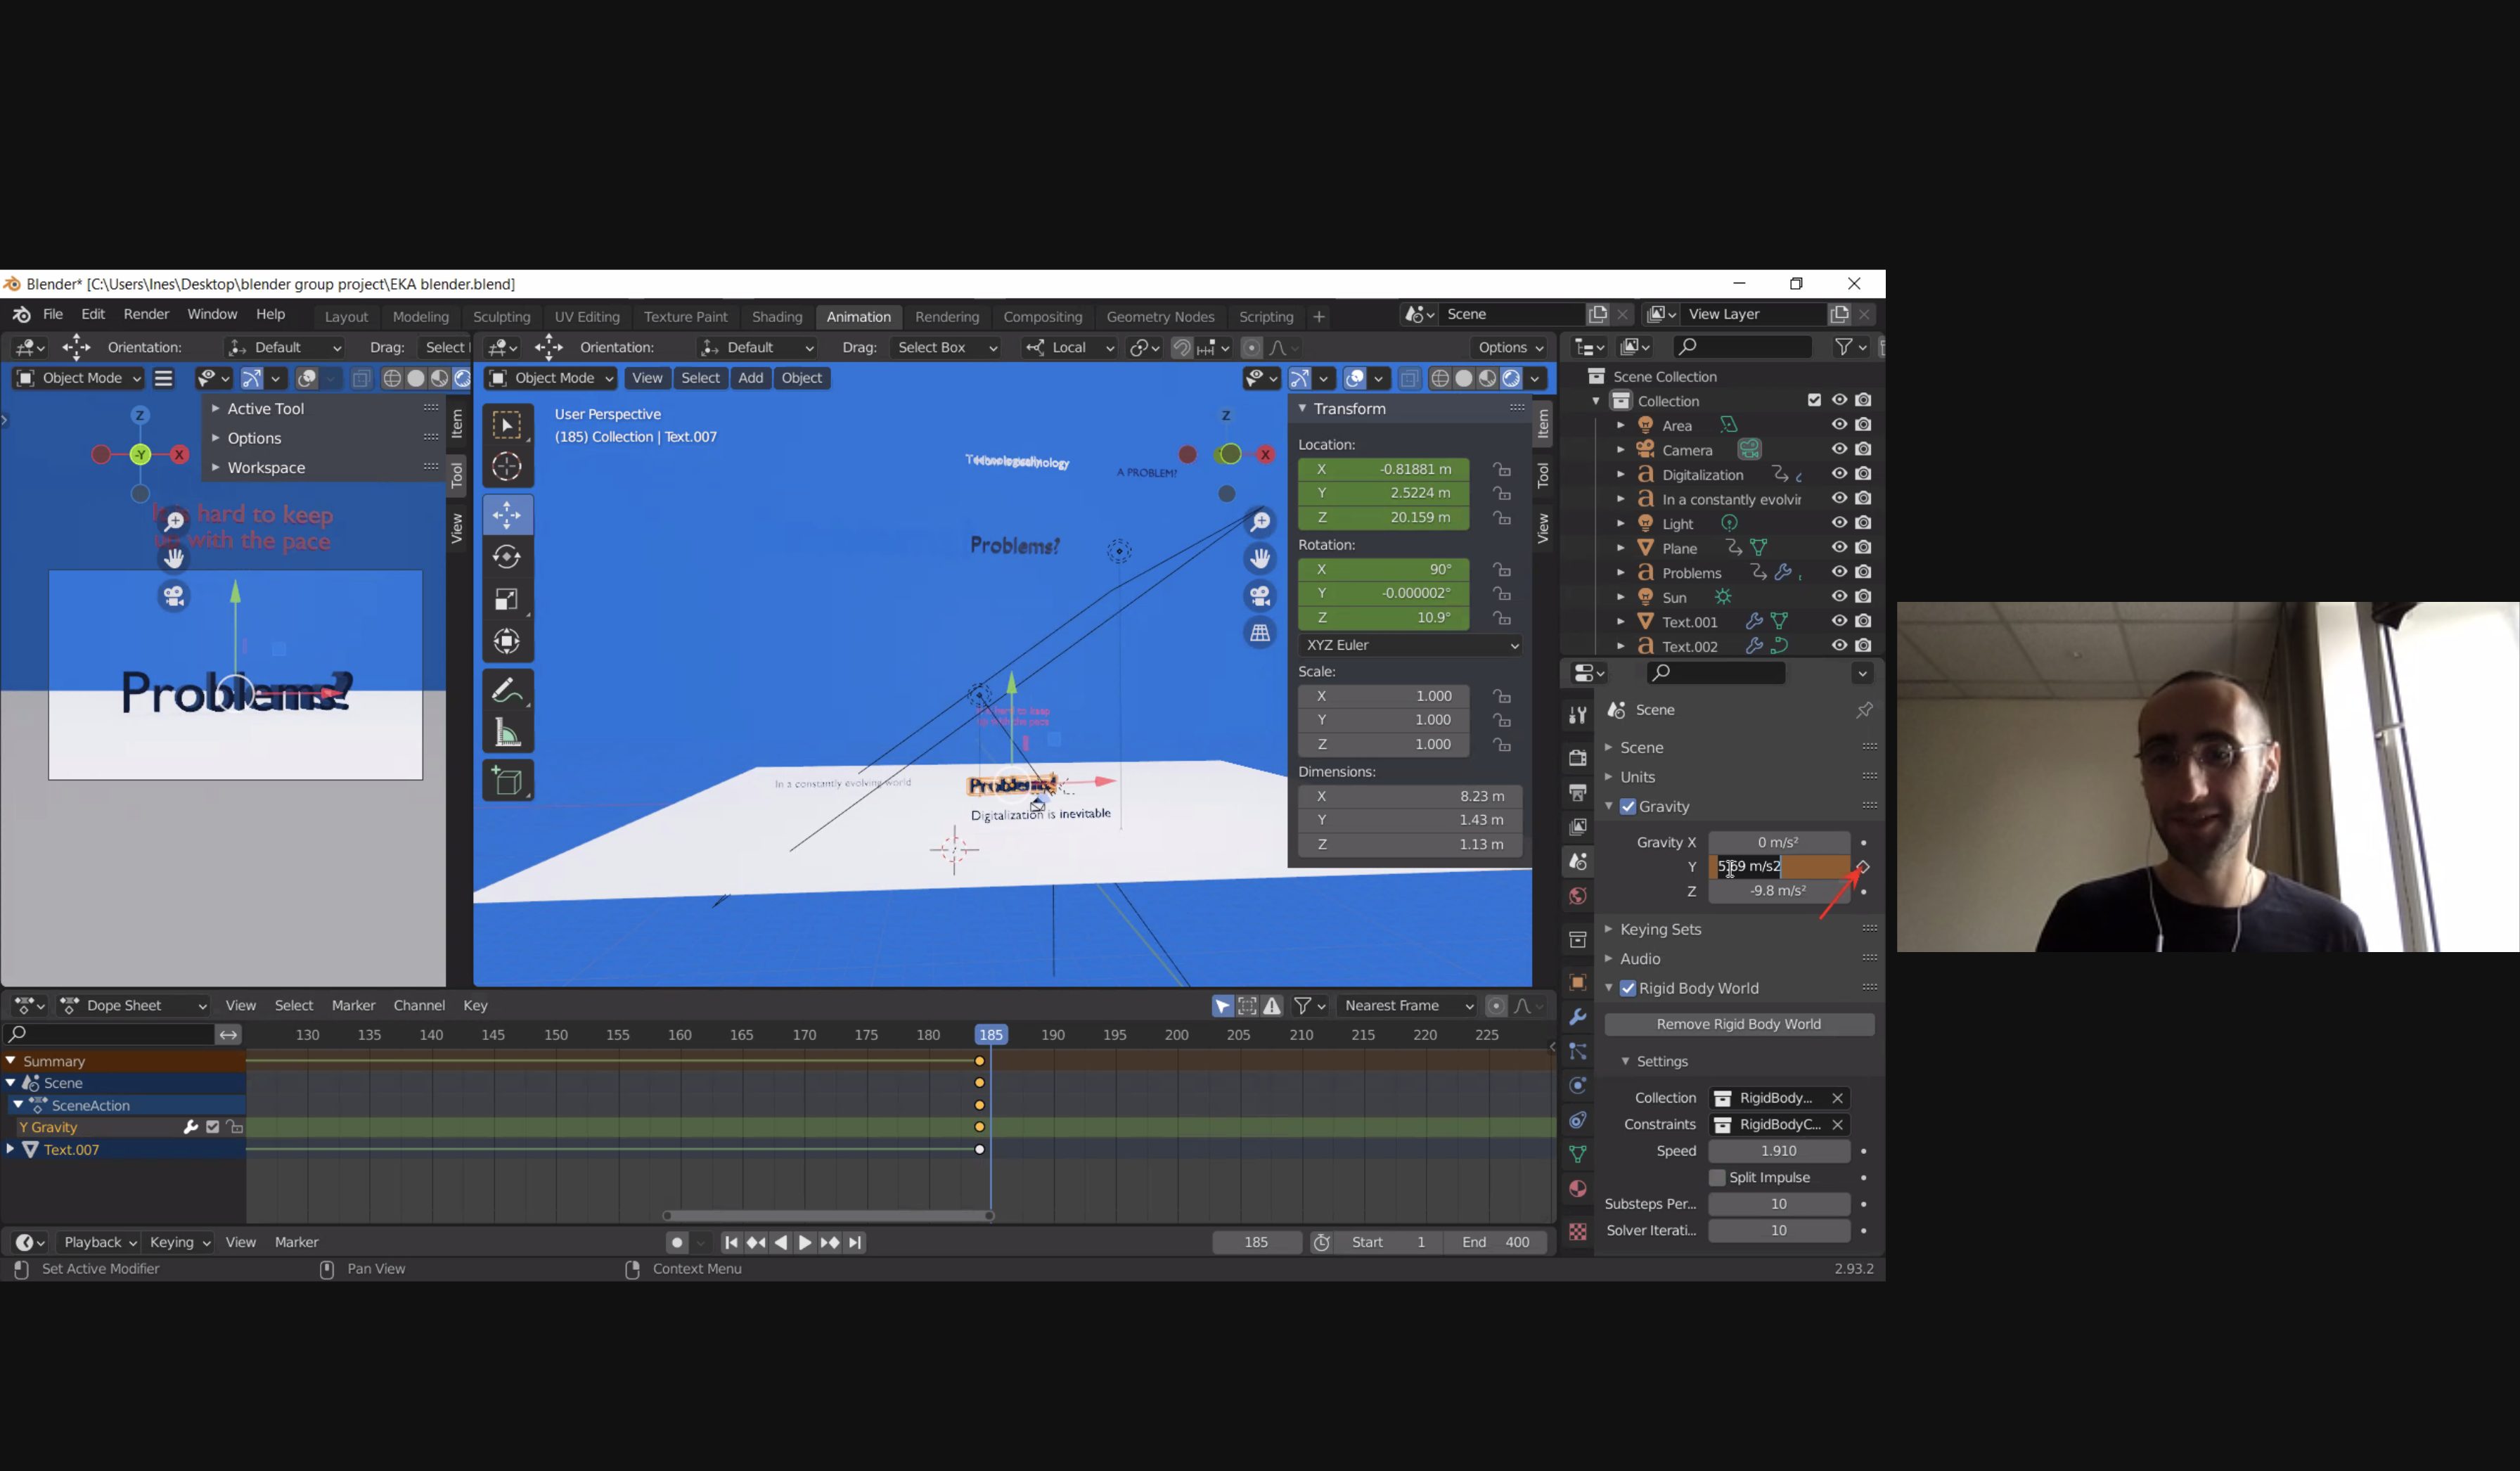Open the Render menu

146,314
